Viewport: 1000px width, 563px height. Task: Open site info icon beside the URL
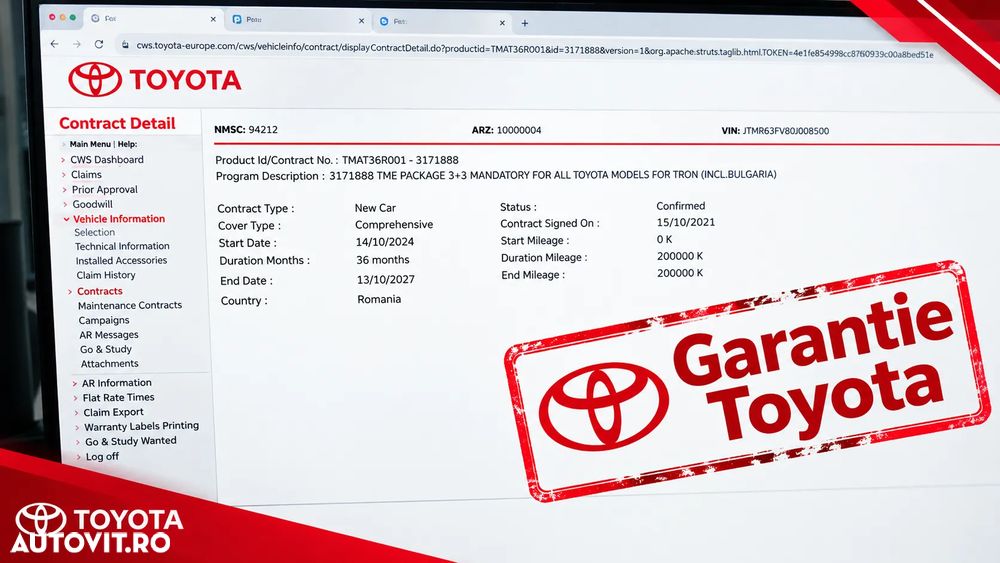[125, 45]
